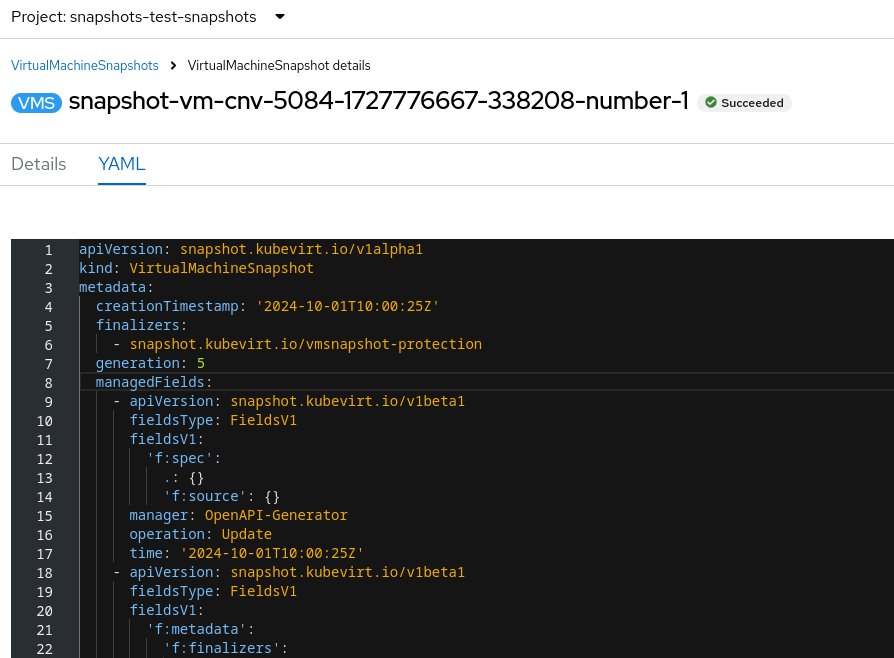
Task: Click the managedFields key on line 8
Action: click(152, 382)
